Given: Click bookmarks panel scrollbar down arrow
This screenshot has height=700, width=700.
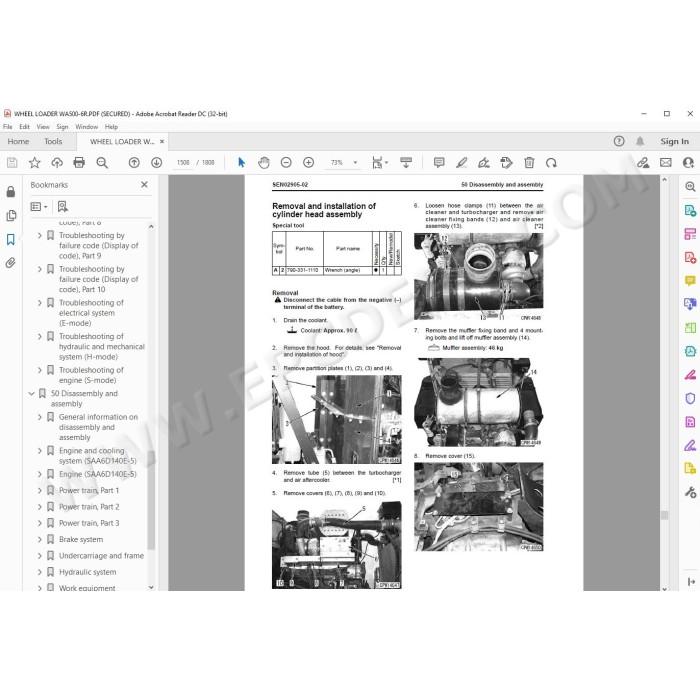Looking at the screenshot, I should 151,588.
